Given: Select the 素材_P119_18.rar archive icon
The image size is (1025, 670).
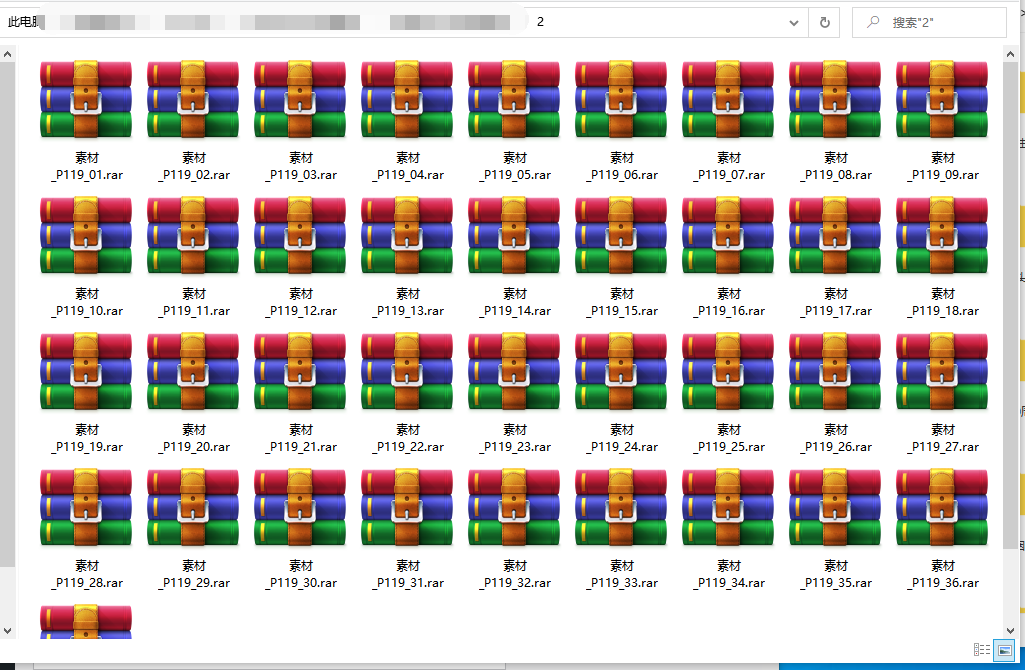Looking at the screenshot, I should [x=942, y=235].
